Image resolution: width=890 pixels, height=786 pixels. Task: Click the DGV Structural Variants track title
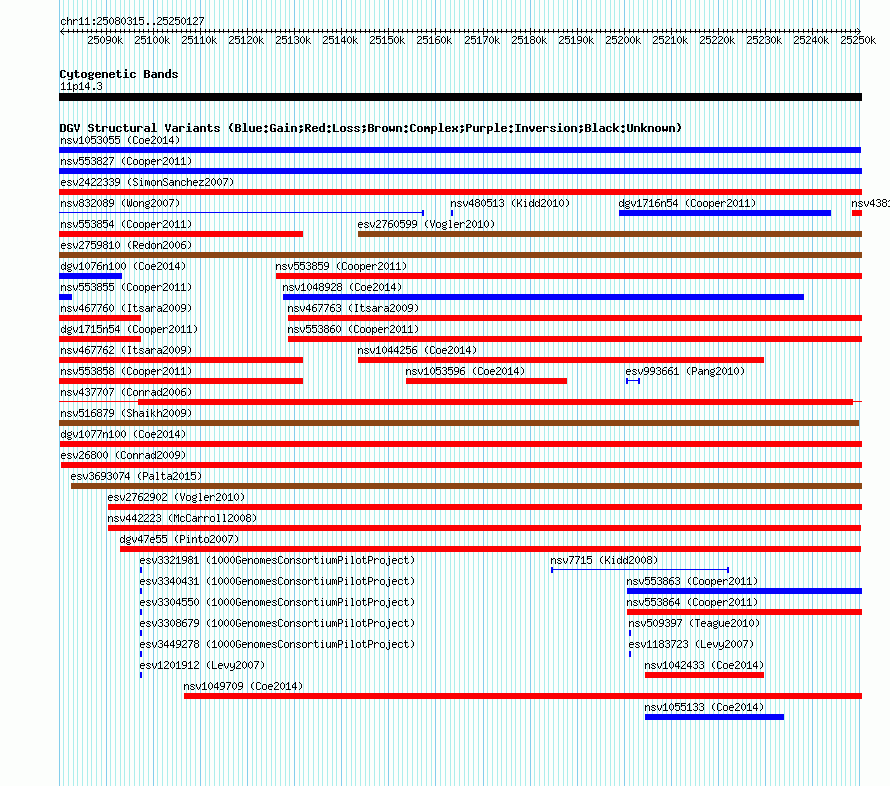[371, 128]
